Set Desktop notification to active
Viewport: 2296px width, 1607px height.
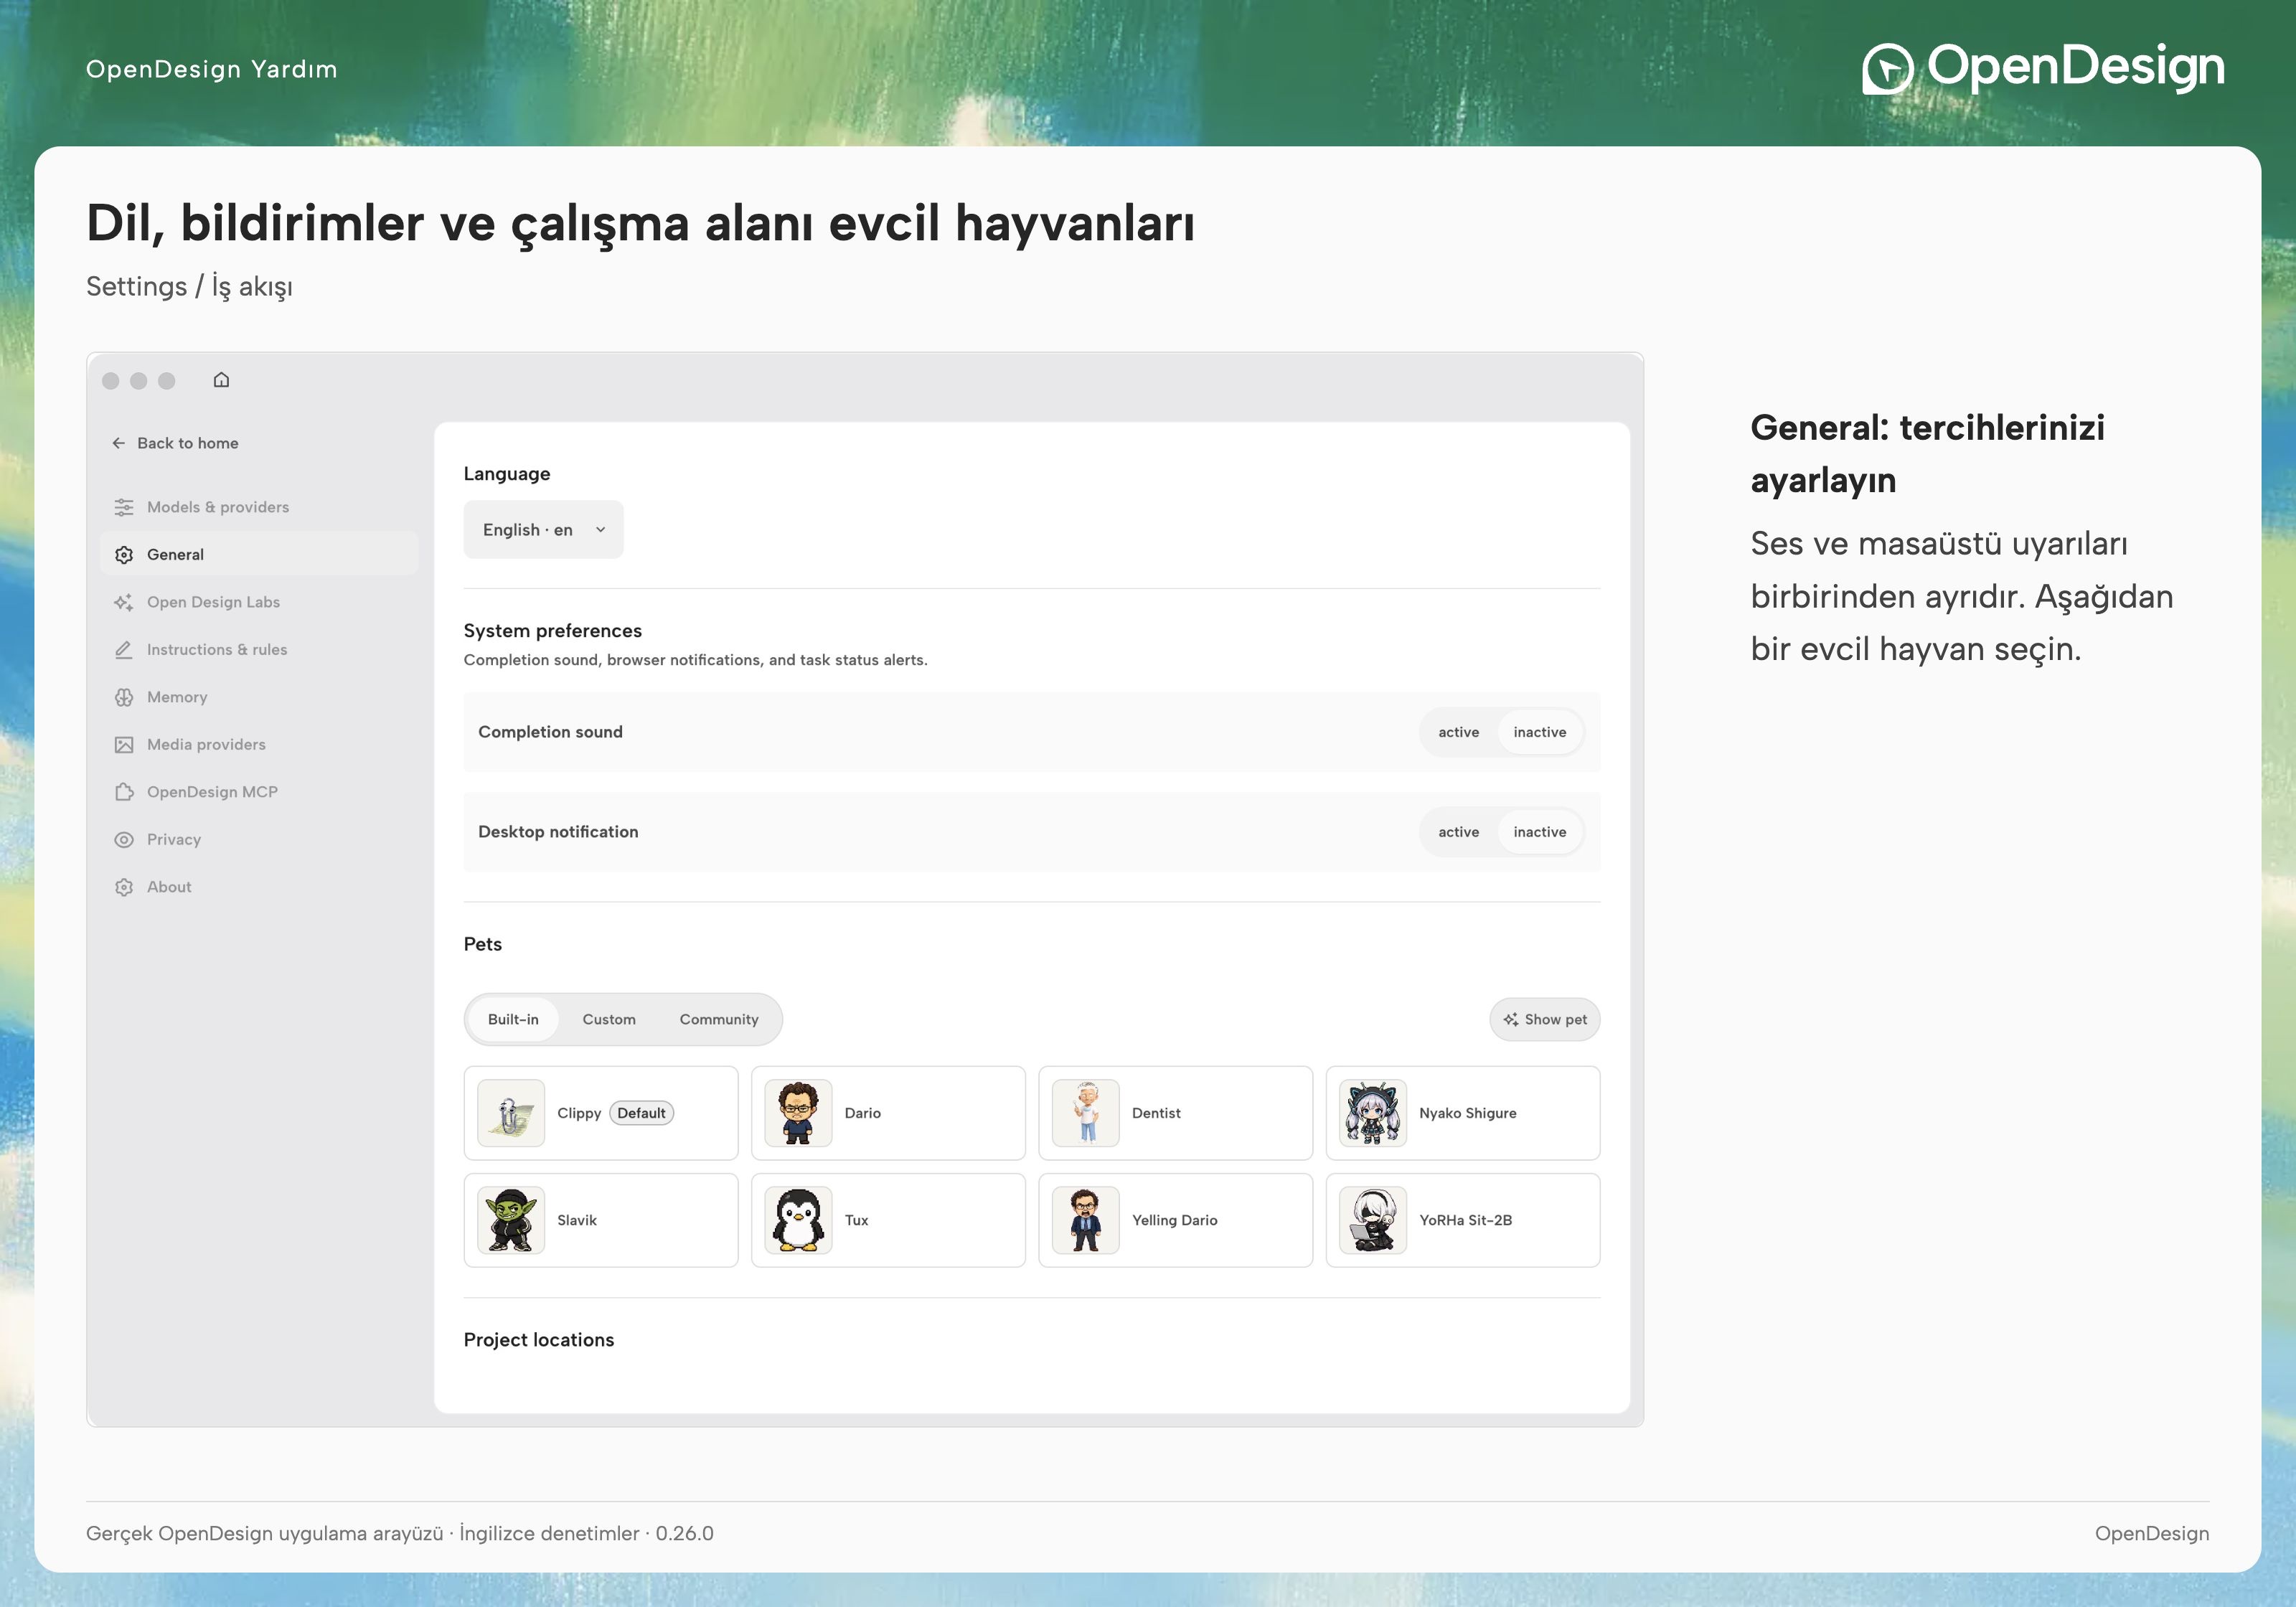1458,832
